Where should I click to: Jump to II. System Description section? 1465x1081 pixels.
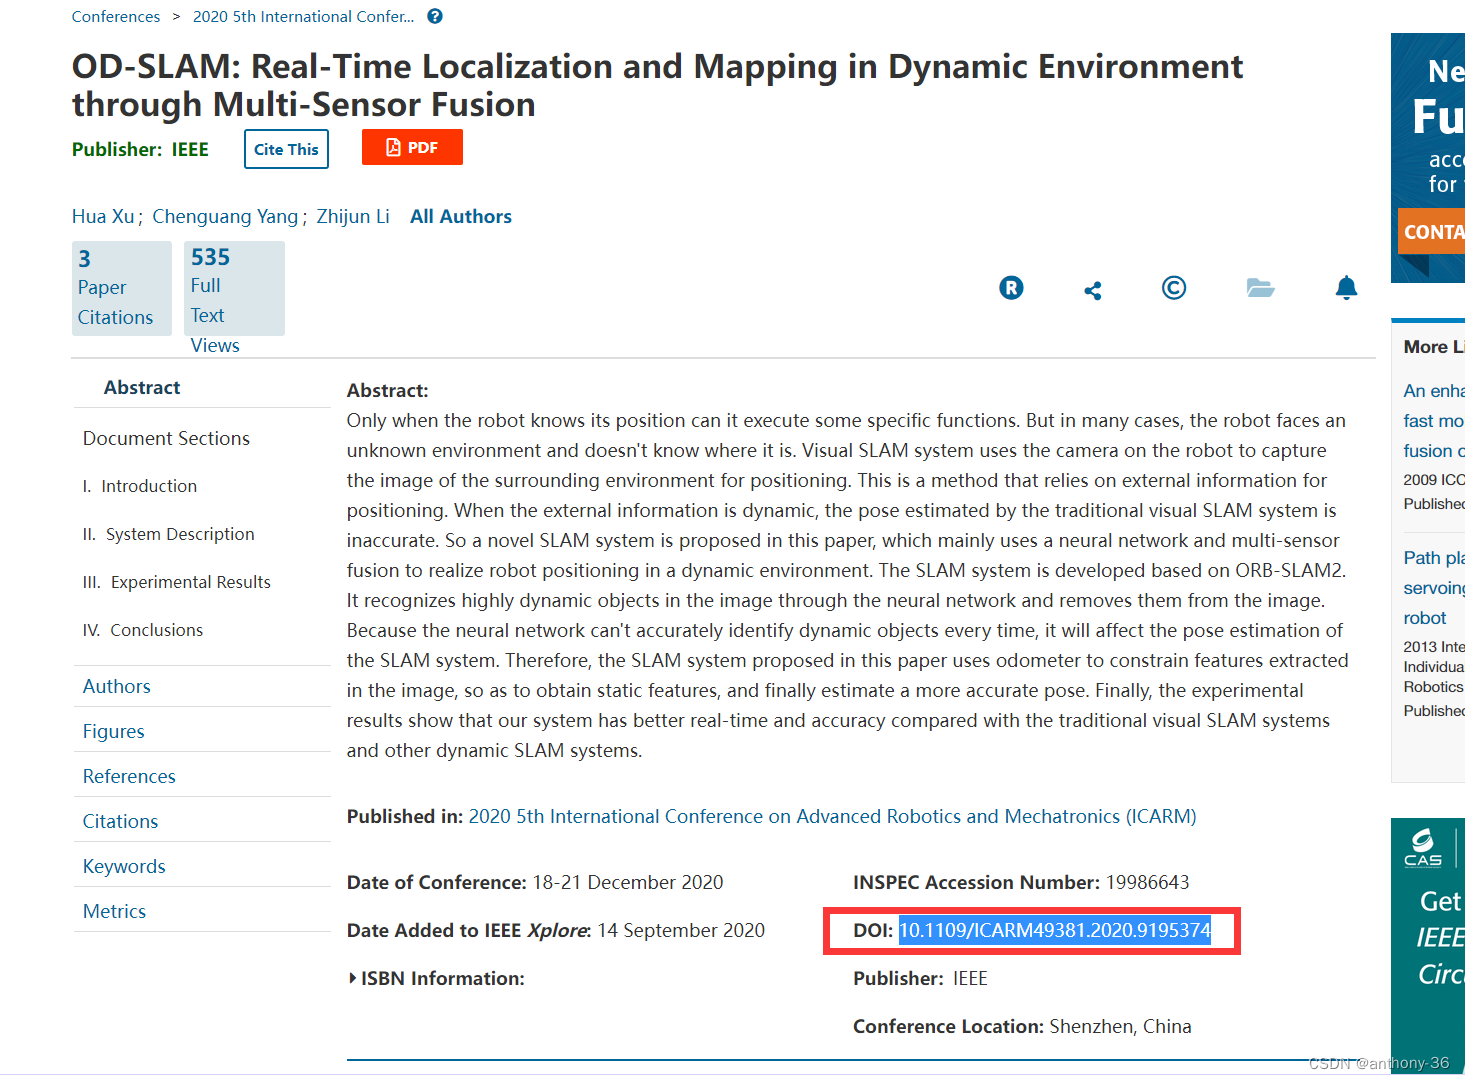coord(168,534)
